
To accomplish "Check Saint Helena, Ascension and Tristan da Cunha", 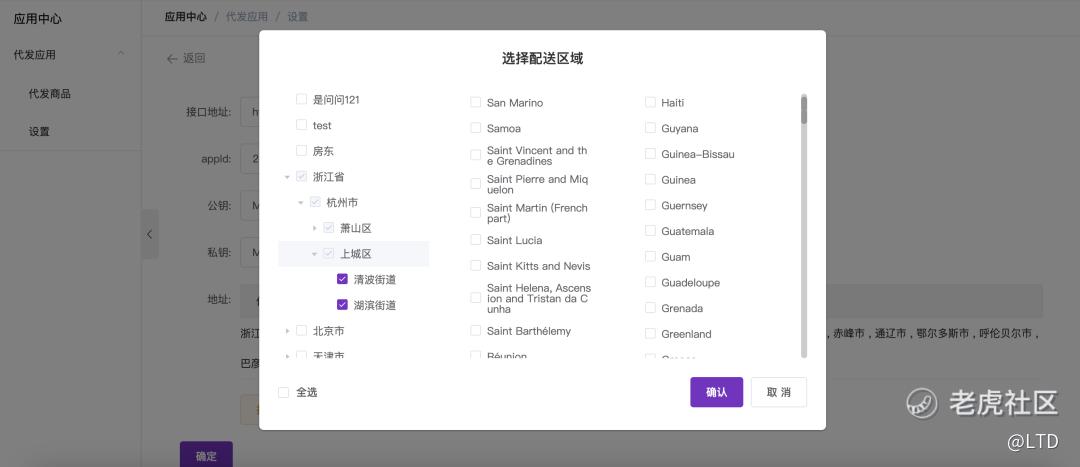I will [475, 298].
